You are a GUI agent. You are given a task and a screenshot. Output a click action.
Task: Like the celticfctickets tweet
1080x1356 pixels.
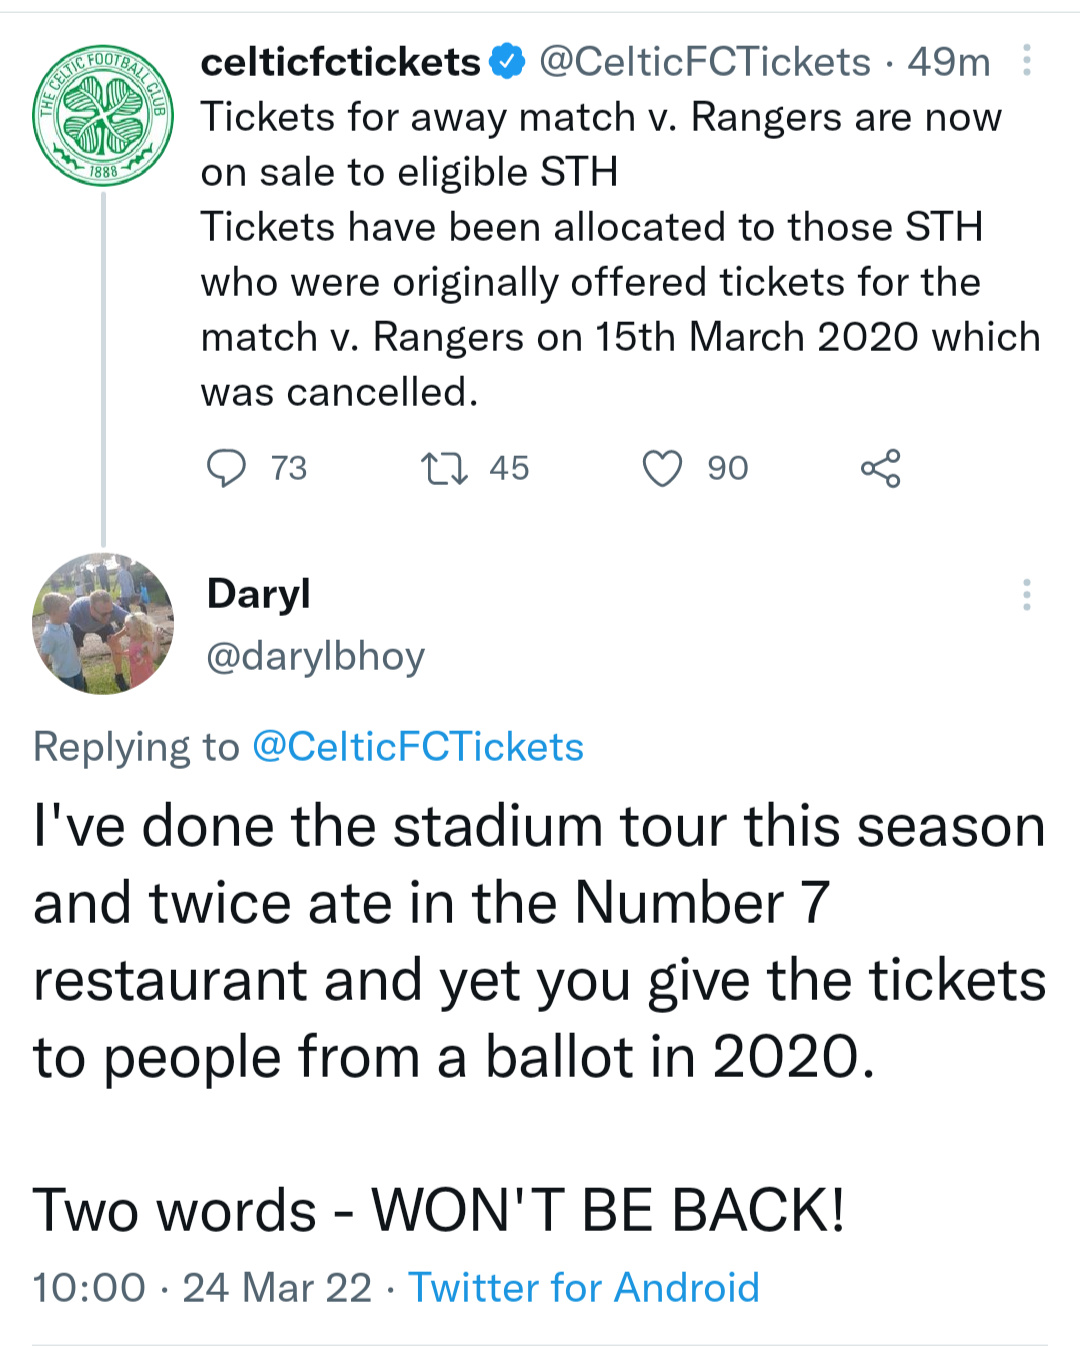(x=662, y=468)
